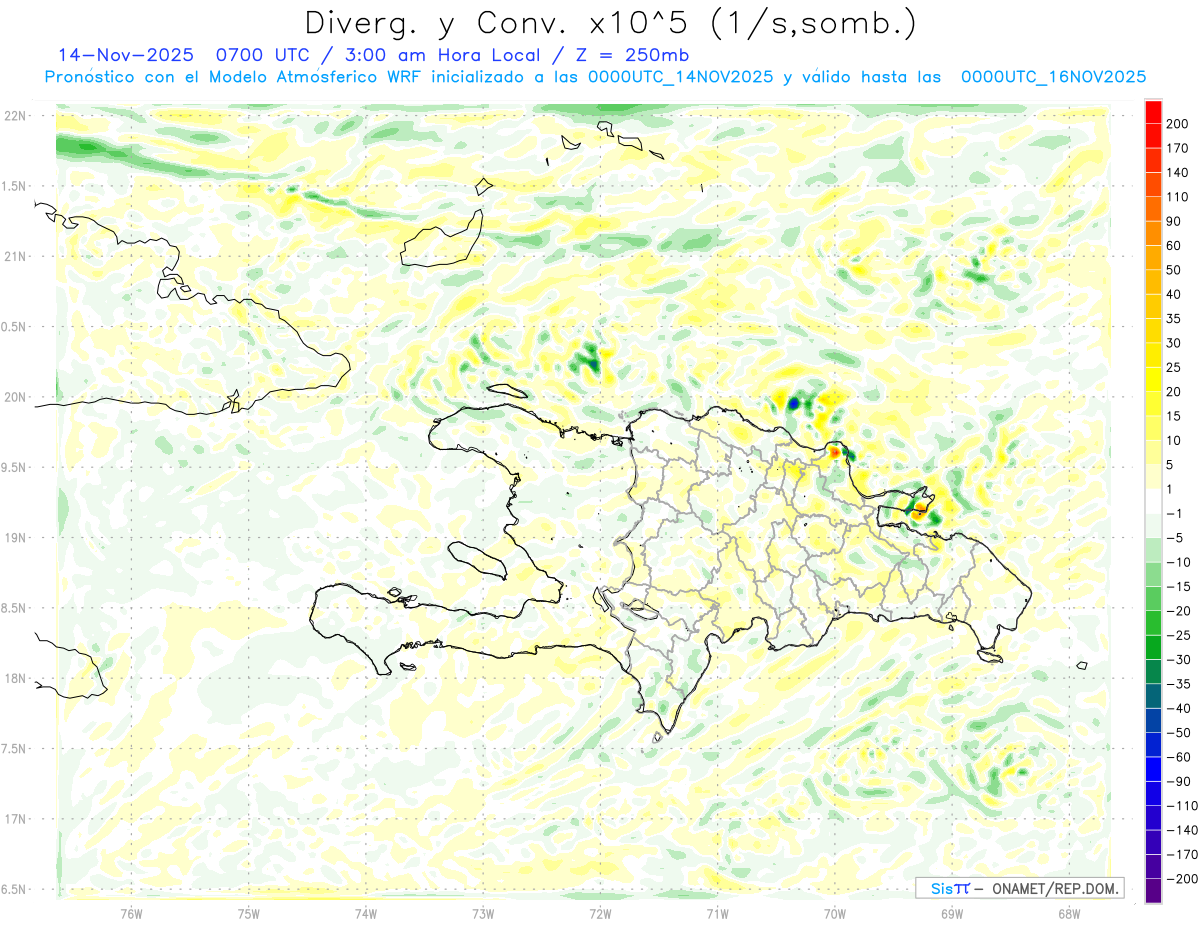1200x927 pixels.
Task: Click the '76W' longitude label
Action: 131,913
